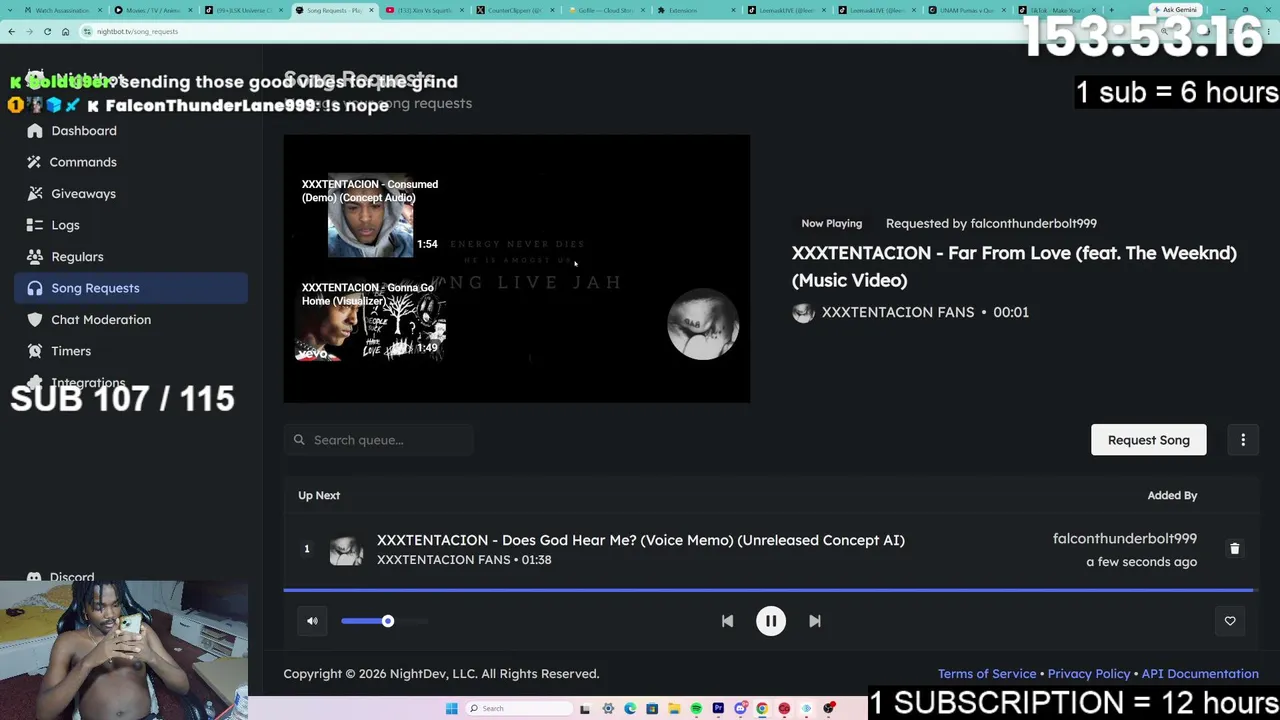Image resolution: width=1280 pixels, height=720 pixels.
Task: Skip to the previous song
Action: point(727,621)
